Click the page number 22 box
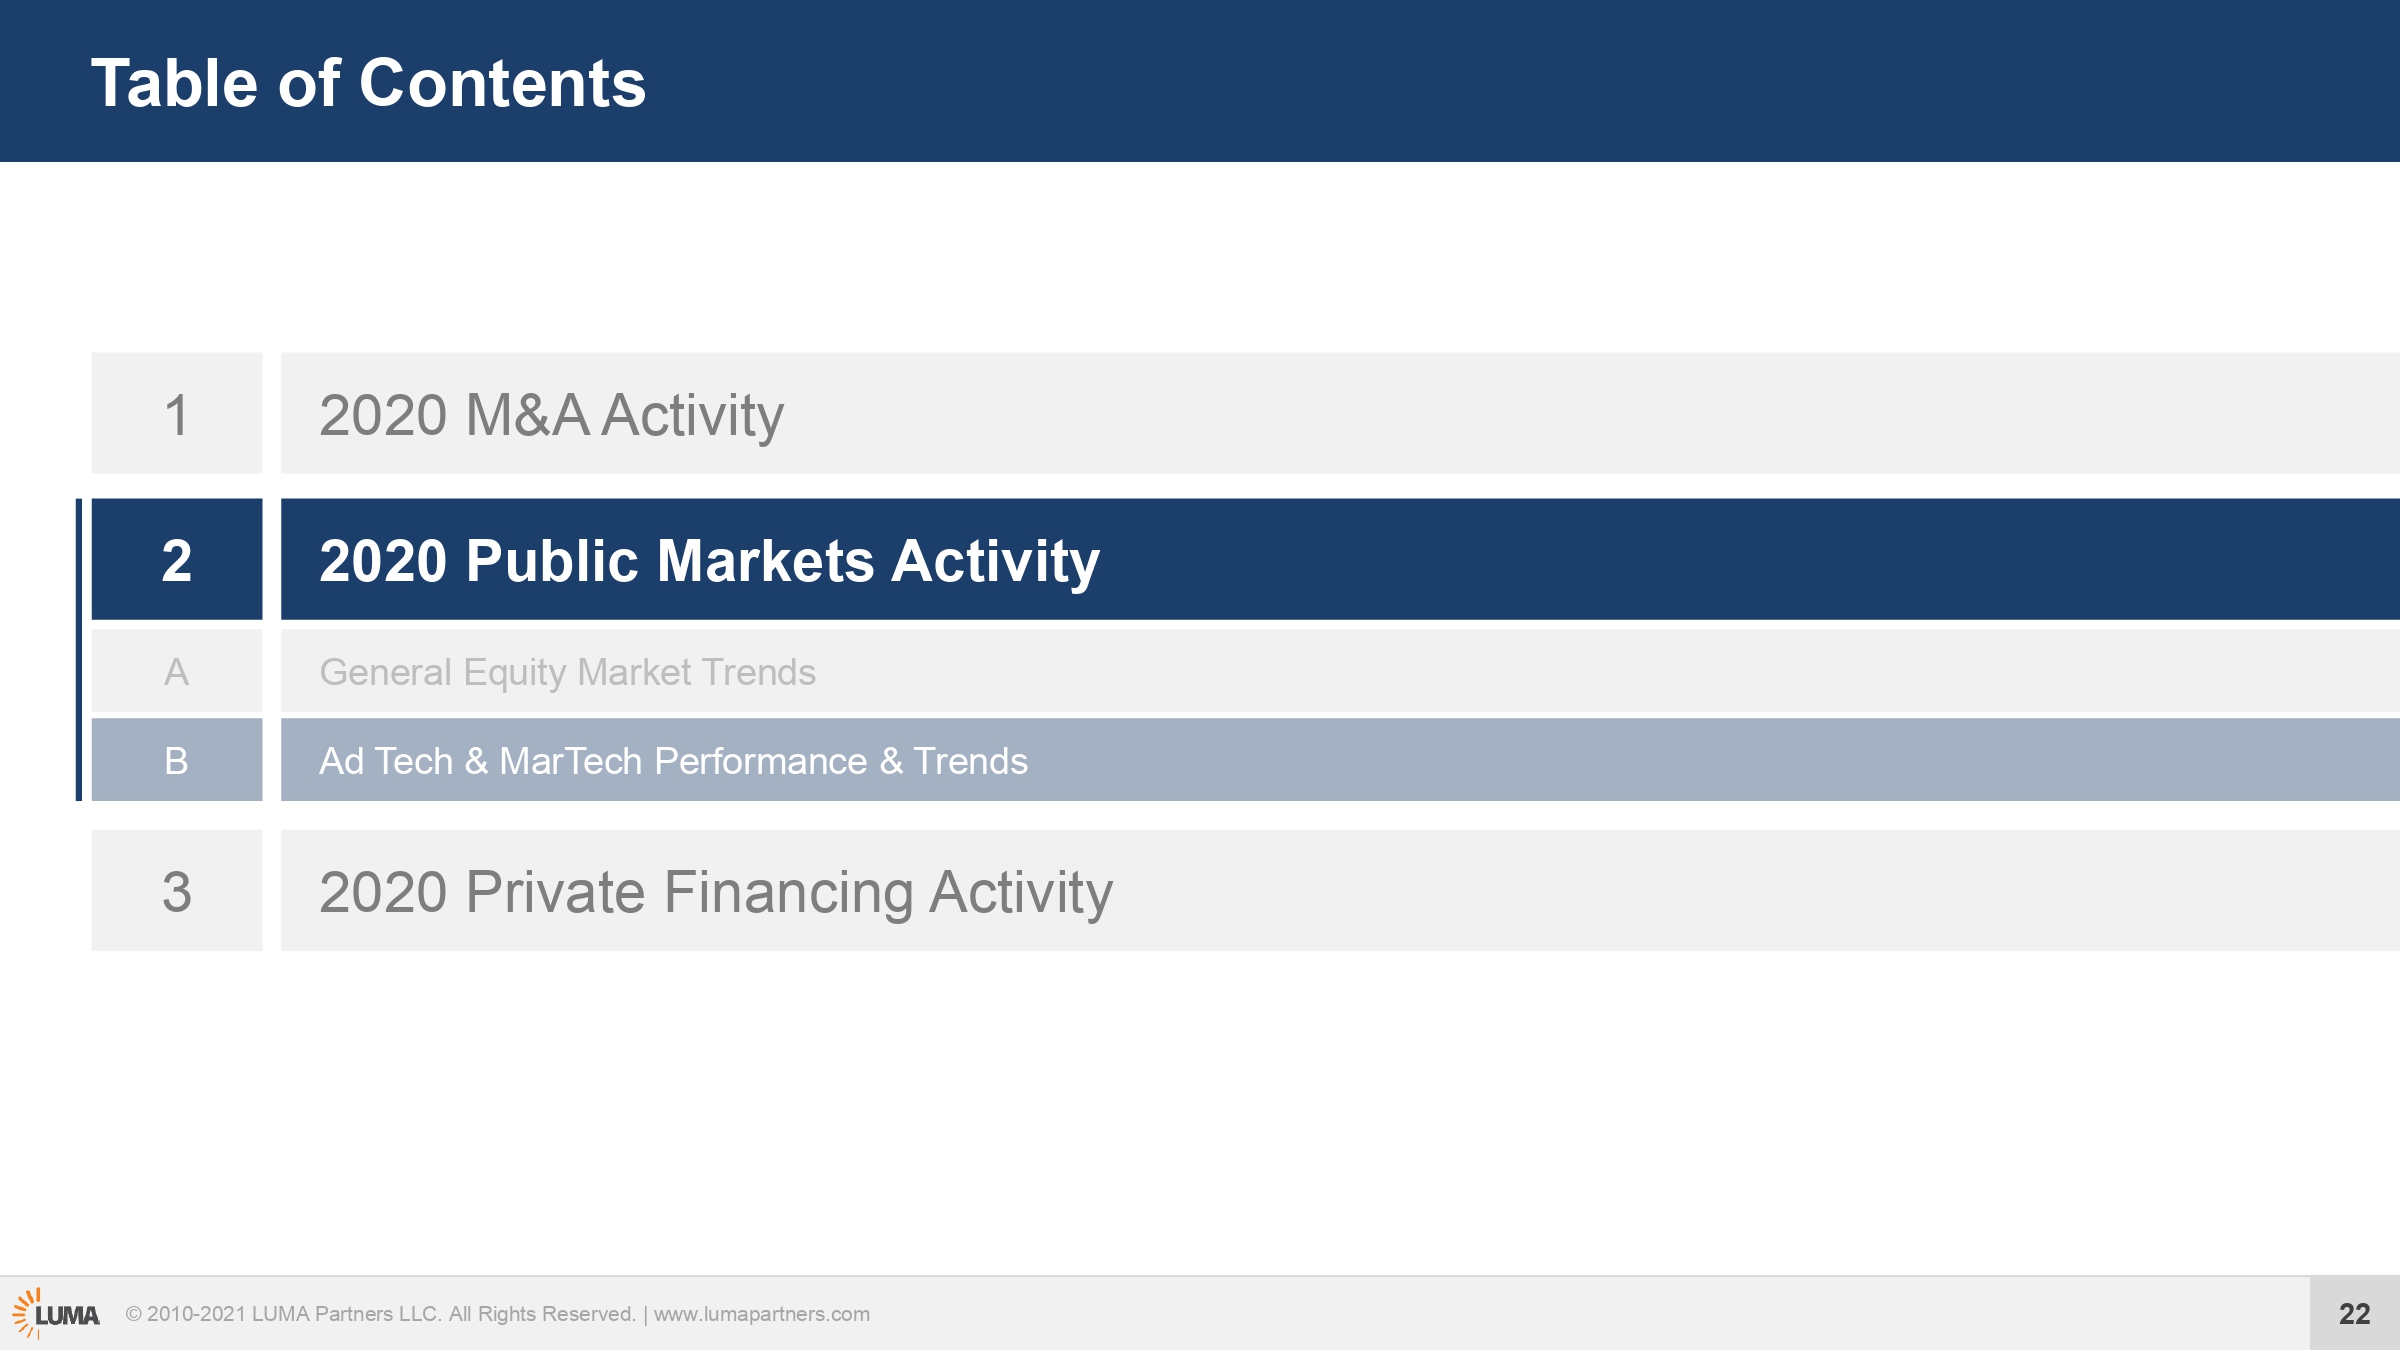This screenshot has height=1350, width=2400. [x=2354, y=1313]
